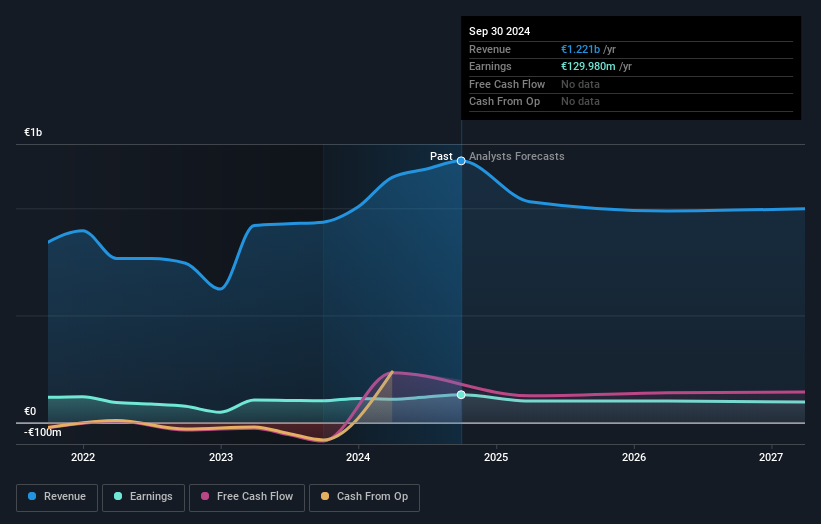The height and width of the screenshot is (524, 821).
Task: Click the 2023 x-axis label
Action: click(220, 457)
